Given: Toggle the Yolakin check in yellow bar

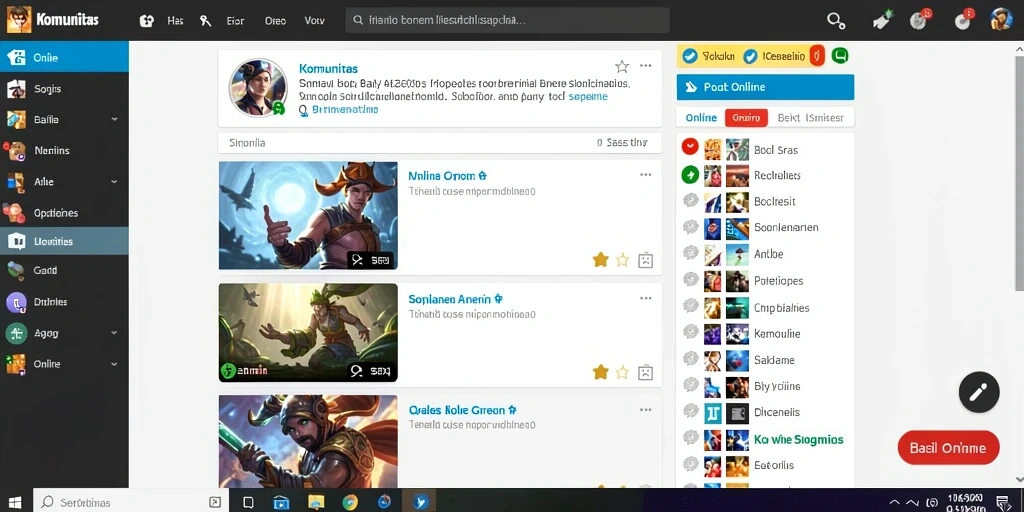Looking at the screenshot, I should 690,57.
